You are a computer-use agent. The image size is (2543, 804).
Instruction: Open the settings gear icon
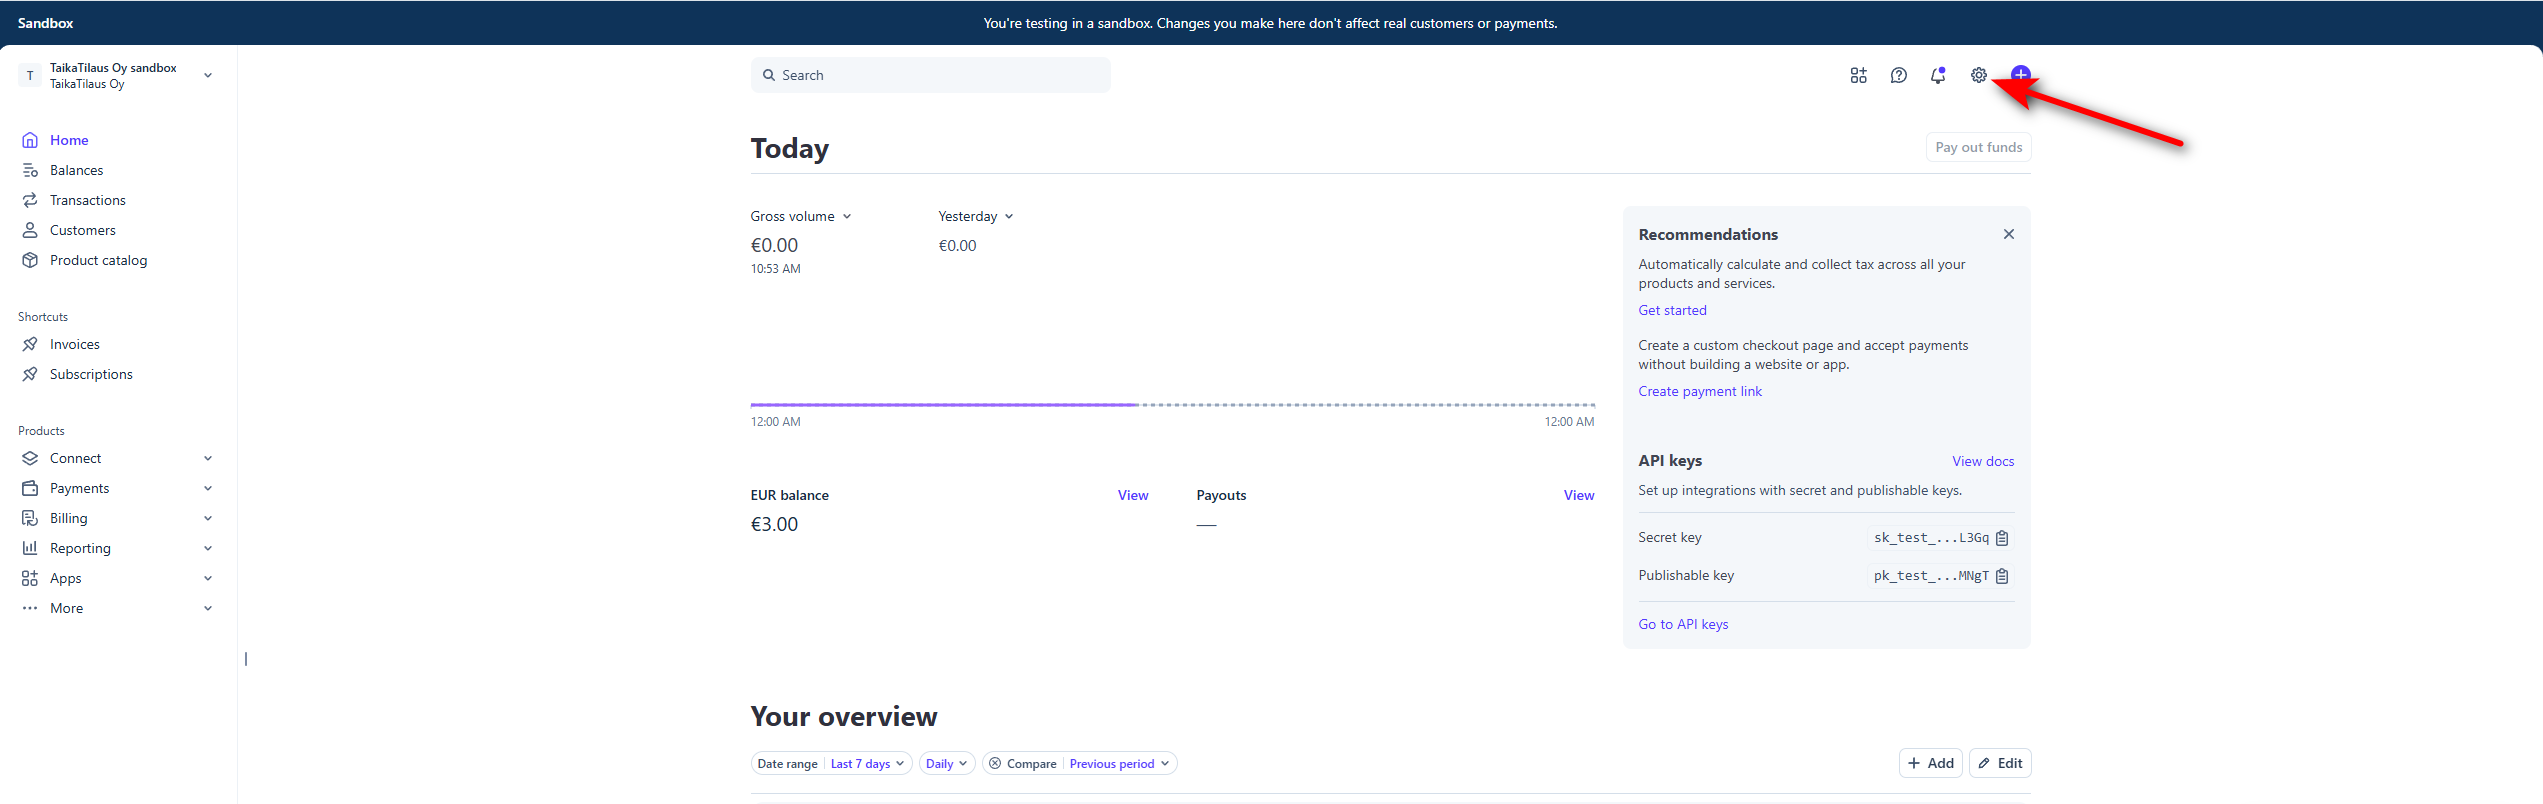[x=1978, y=75]
